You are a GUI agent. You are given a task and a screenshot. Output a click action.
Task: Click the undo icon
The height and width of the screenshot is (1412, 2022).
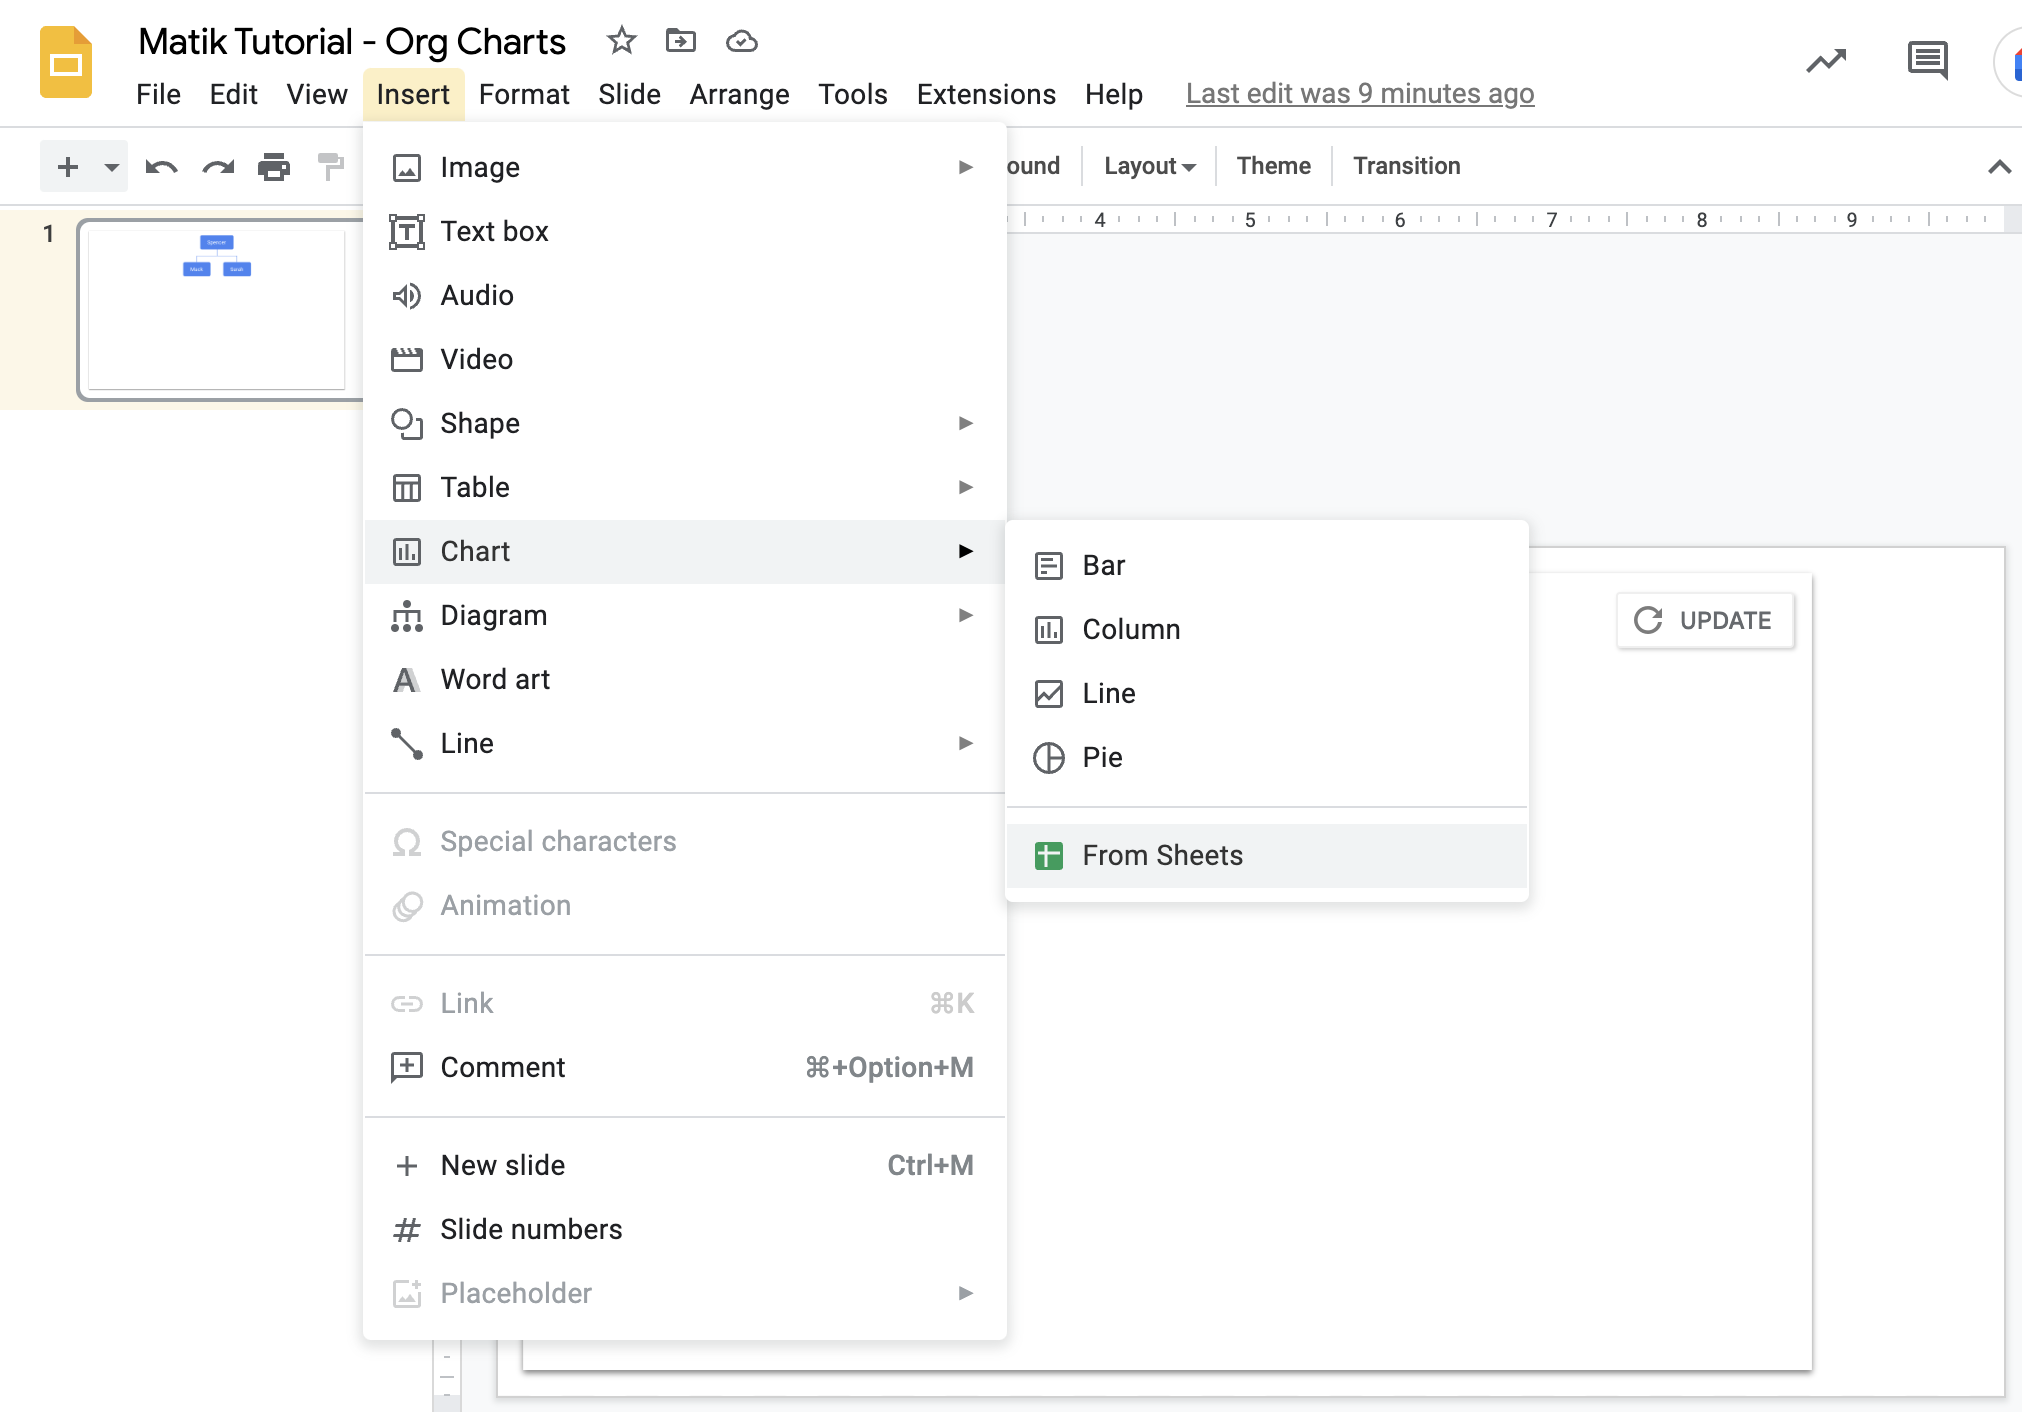(x=161, y=167)
